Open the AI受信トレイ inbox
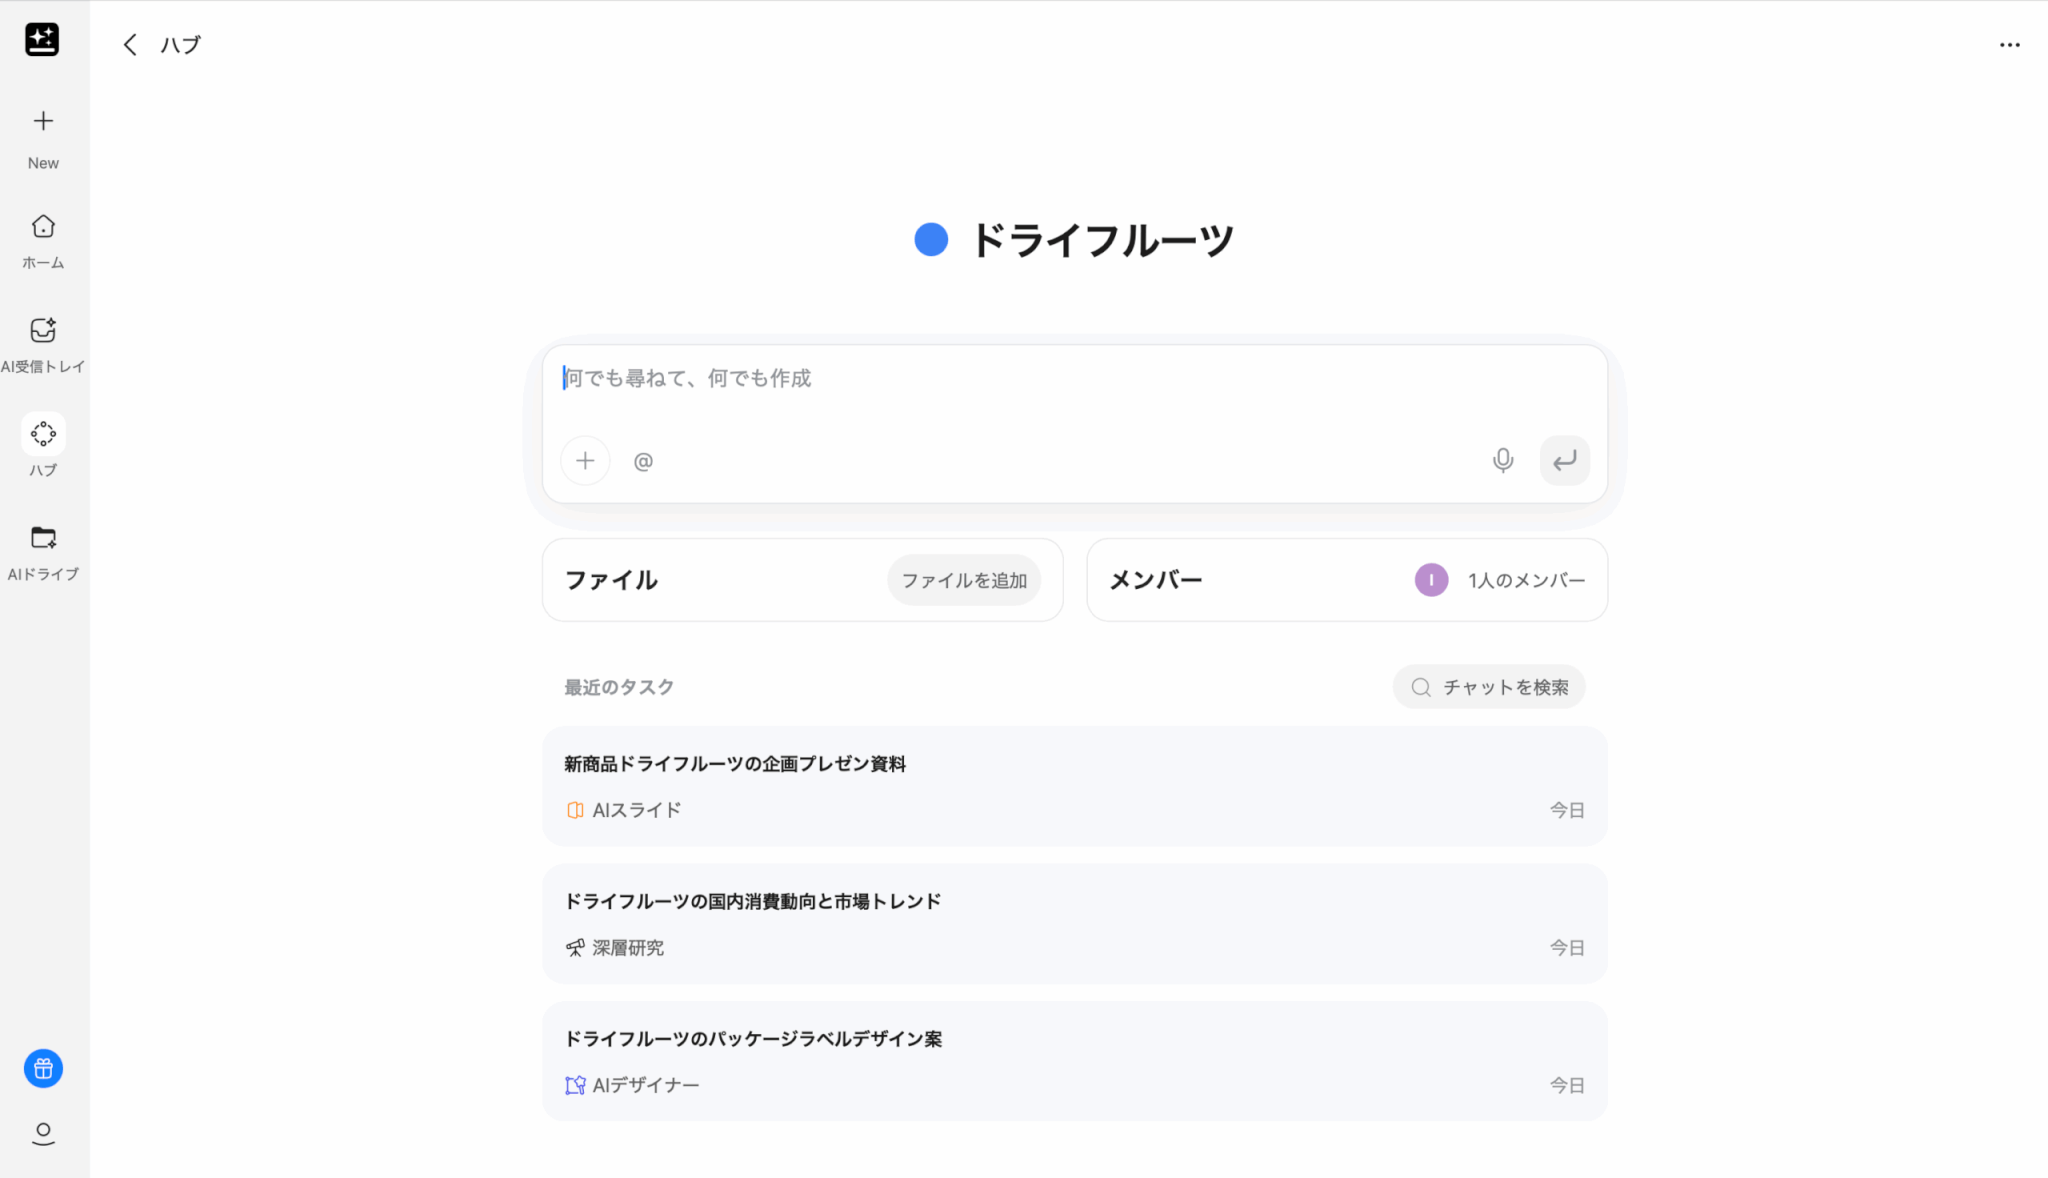Screen dimensions: 2048x1178 (43, 331)
